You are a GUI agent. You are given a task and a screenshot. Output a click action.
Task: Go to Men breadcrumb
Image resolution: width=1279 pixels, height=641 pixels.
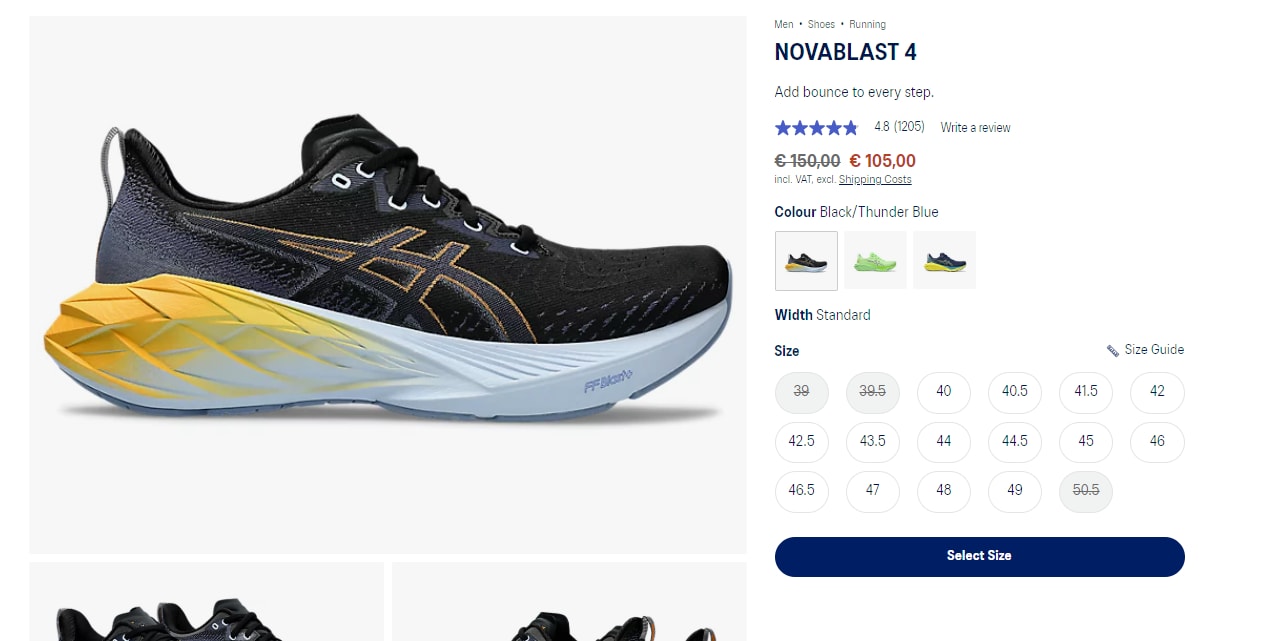tap(784, 24)
